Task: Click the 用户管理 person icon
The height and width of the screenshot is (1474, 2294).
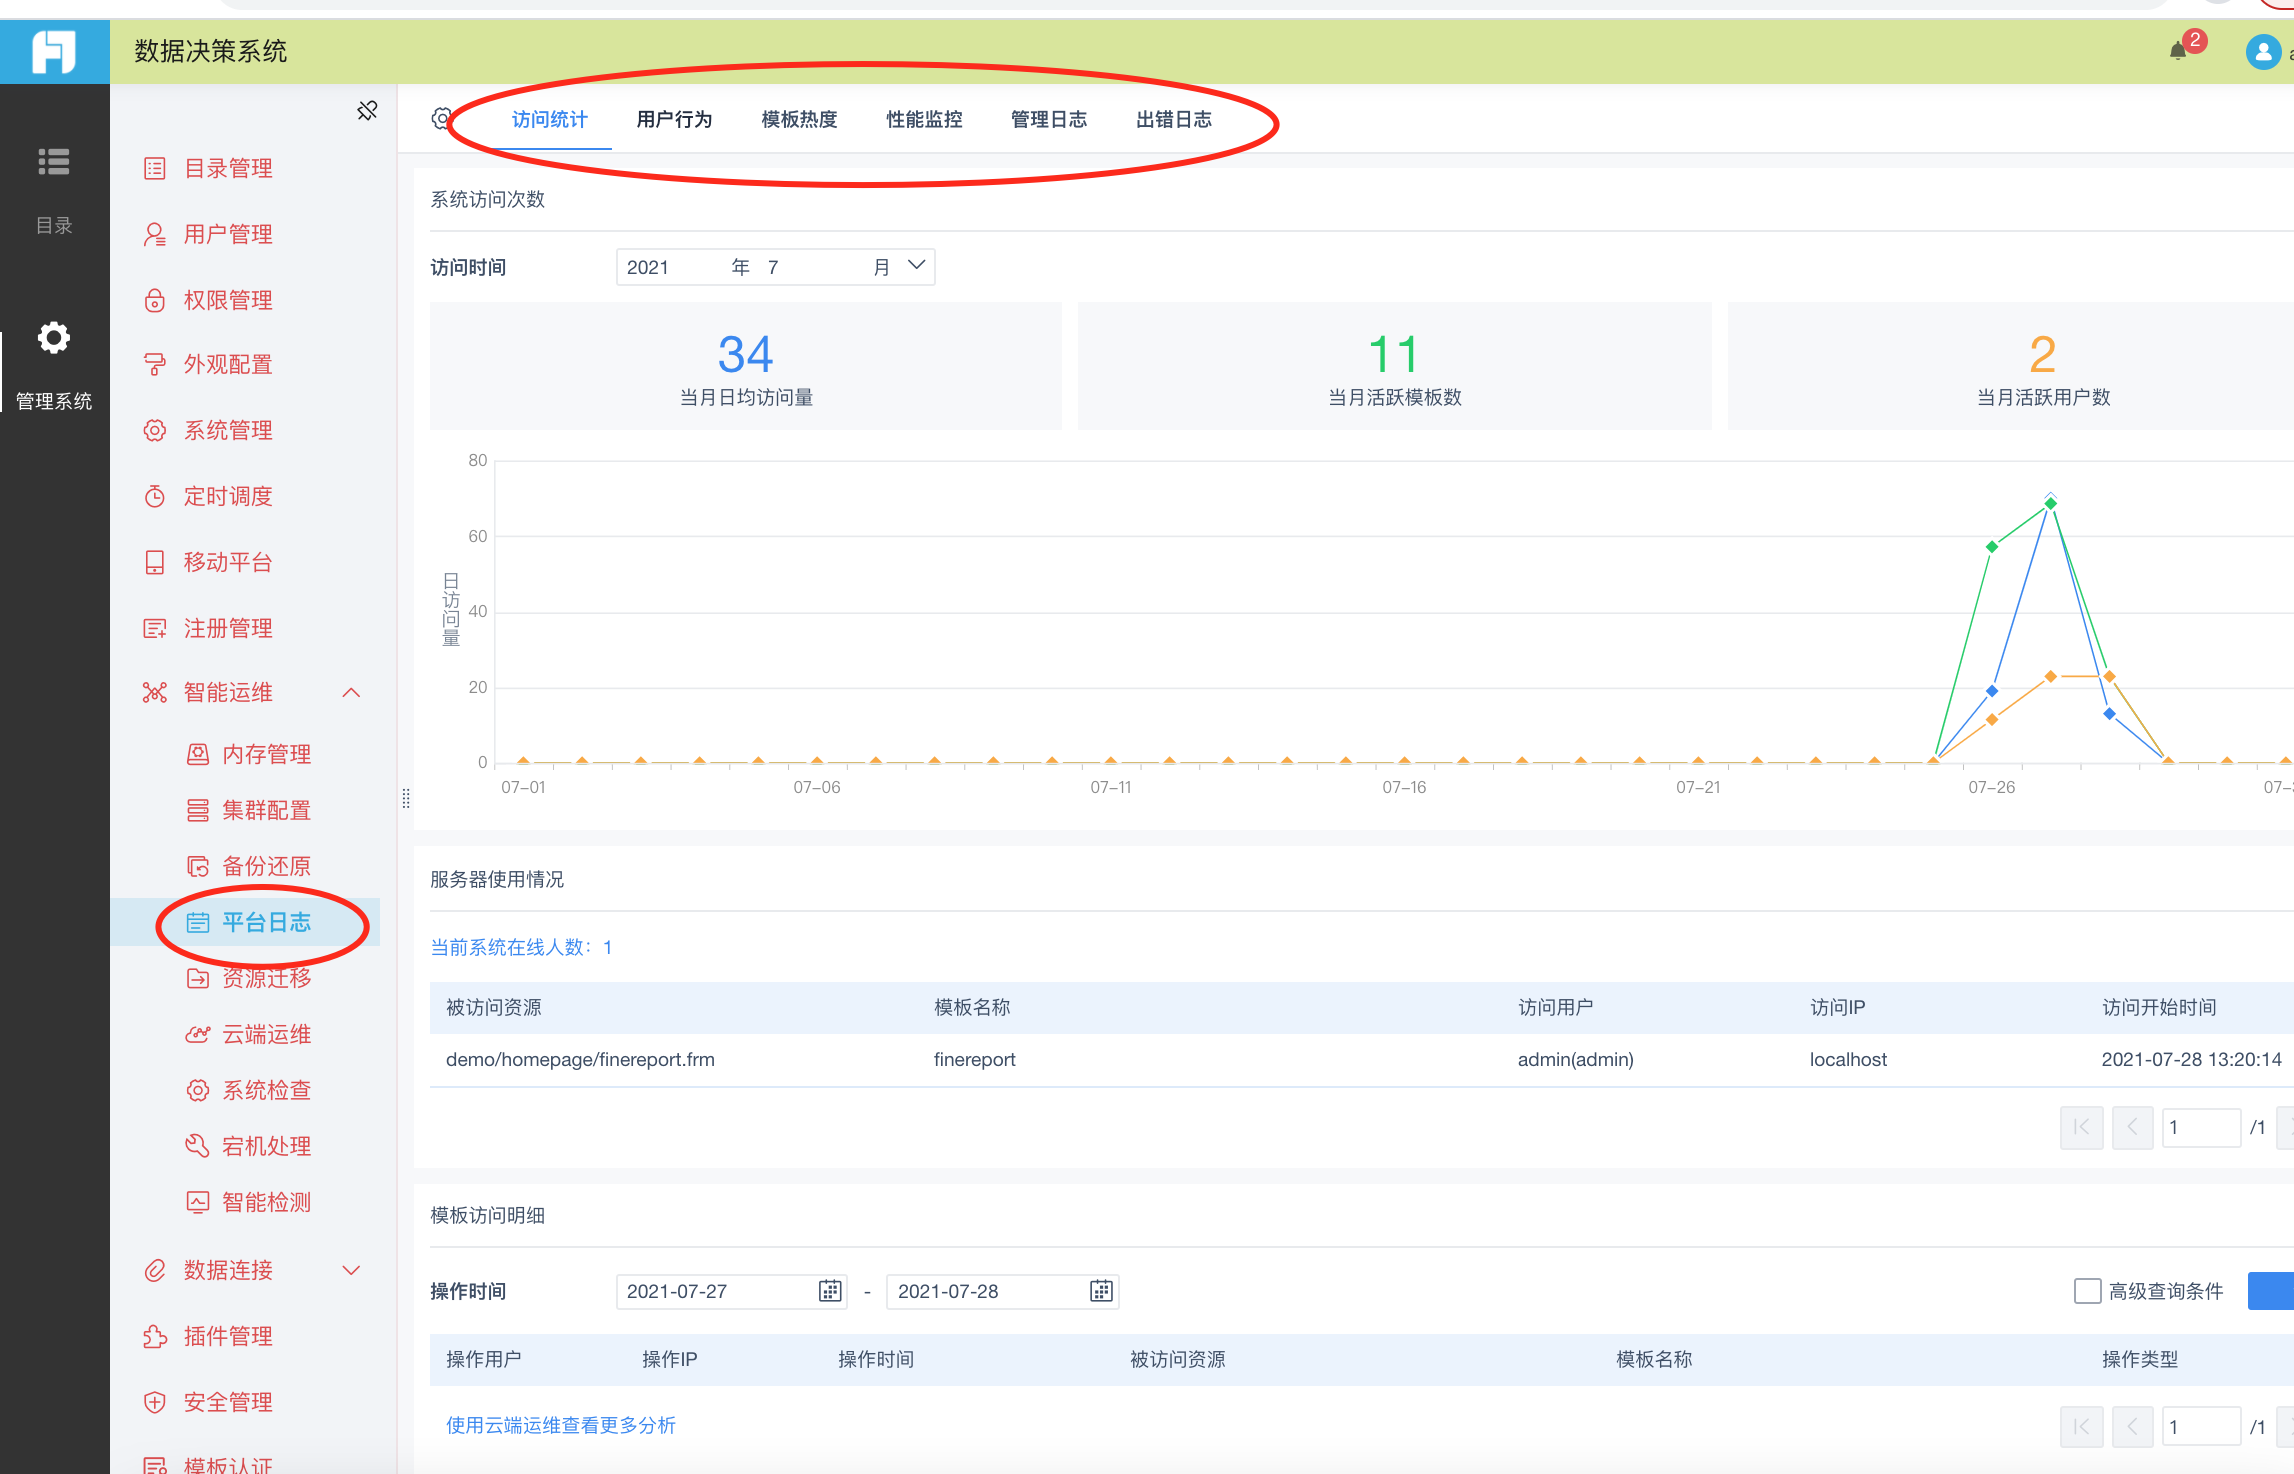Action: 155,234
